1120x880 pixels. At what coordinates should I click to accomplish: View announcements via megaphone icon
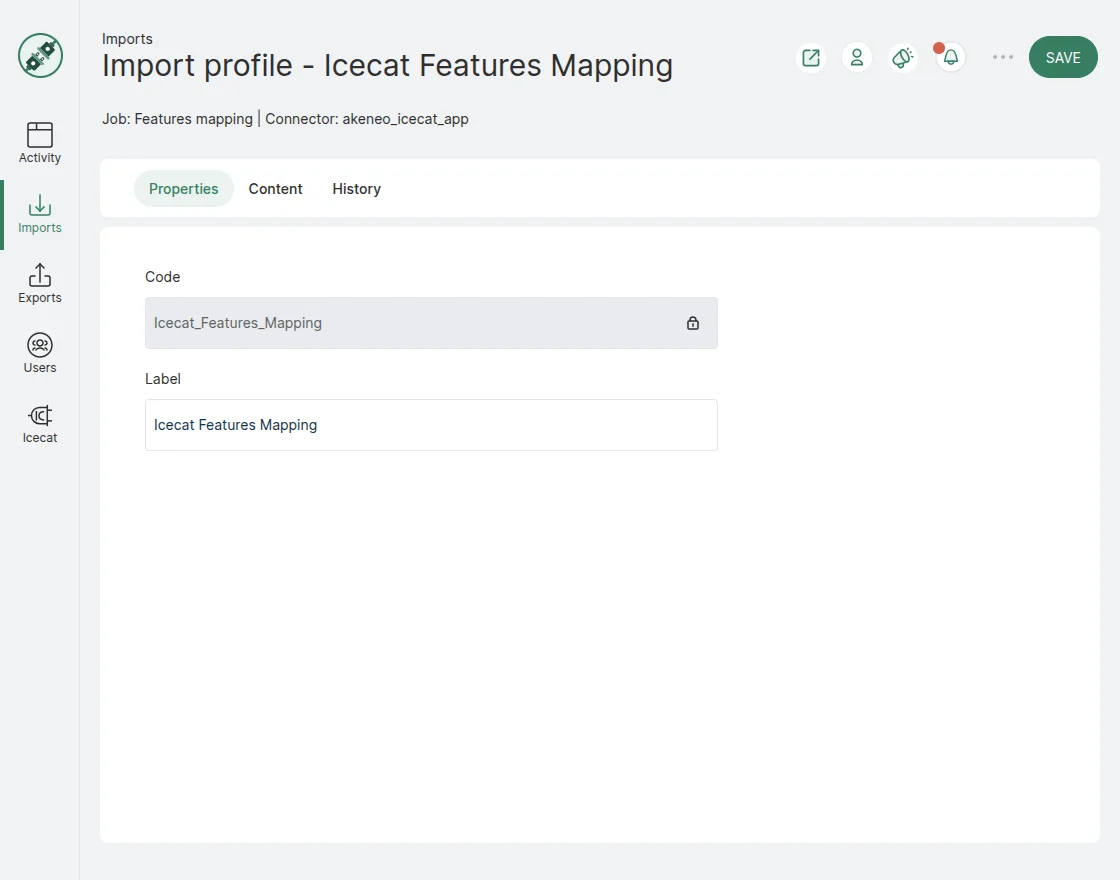[902, 57]
